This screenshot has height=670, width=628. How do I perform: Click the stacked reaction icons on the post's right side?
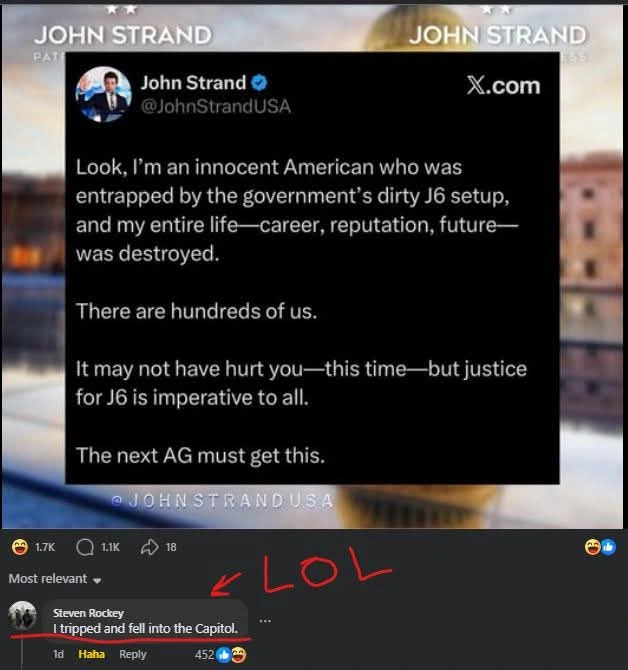click(x=601, y=547)
